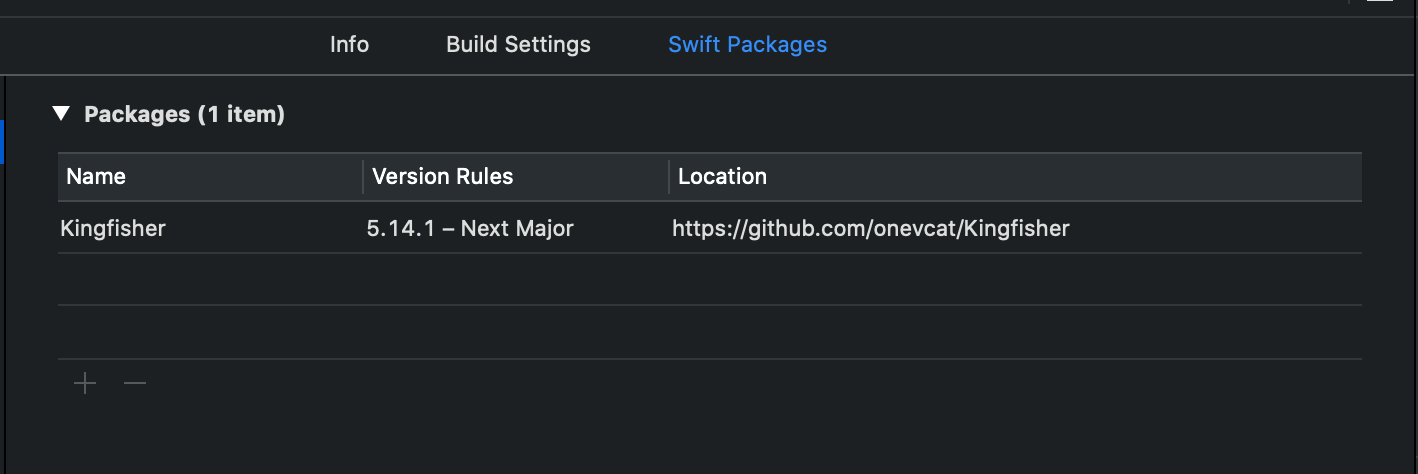Sort by the Name column header

point(96,177)
